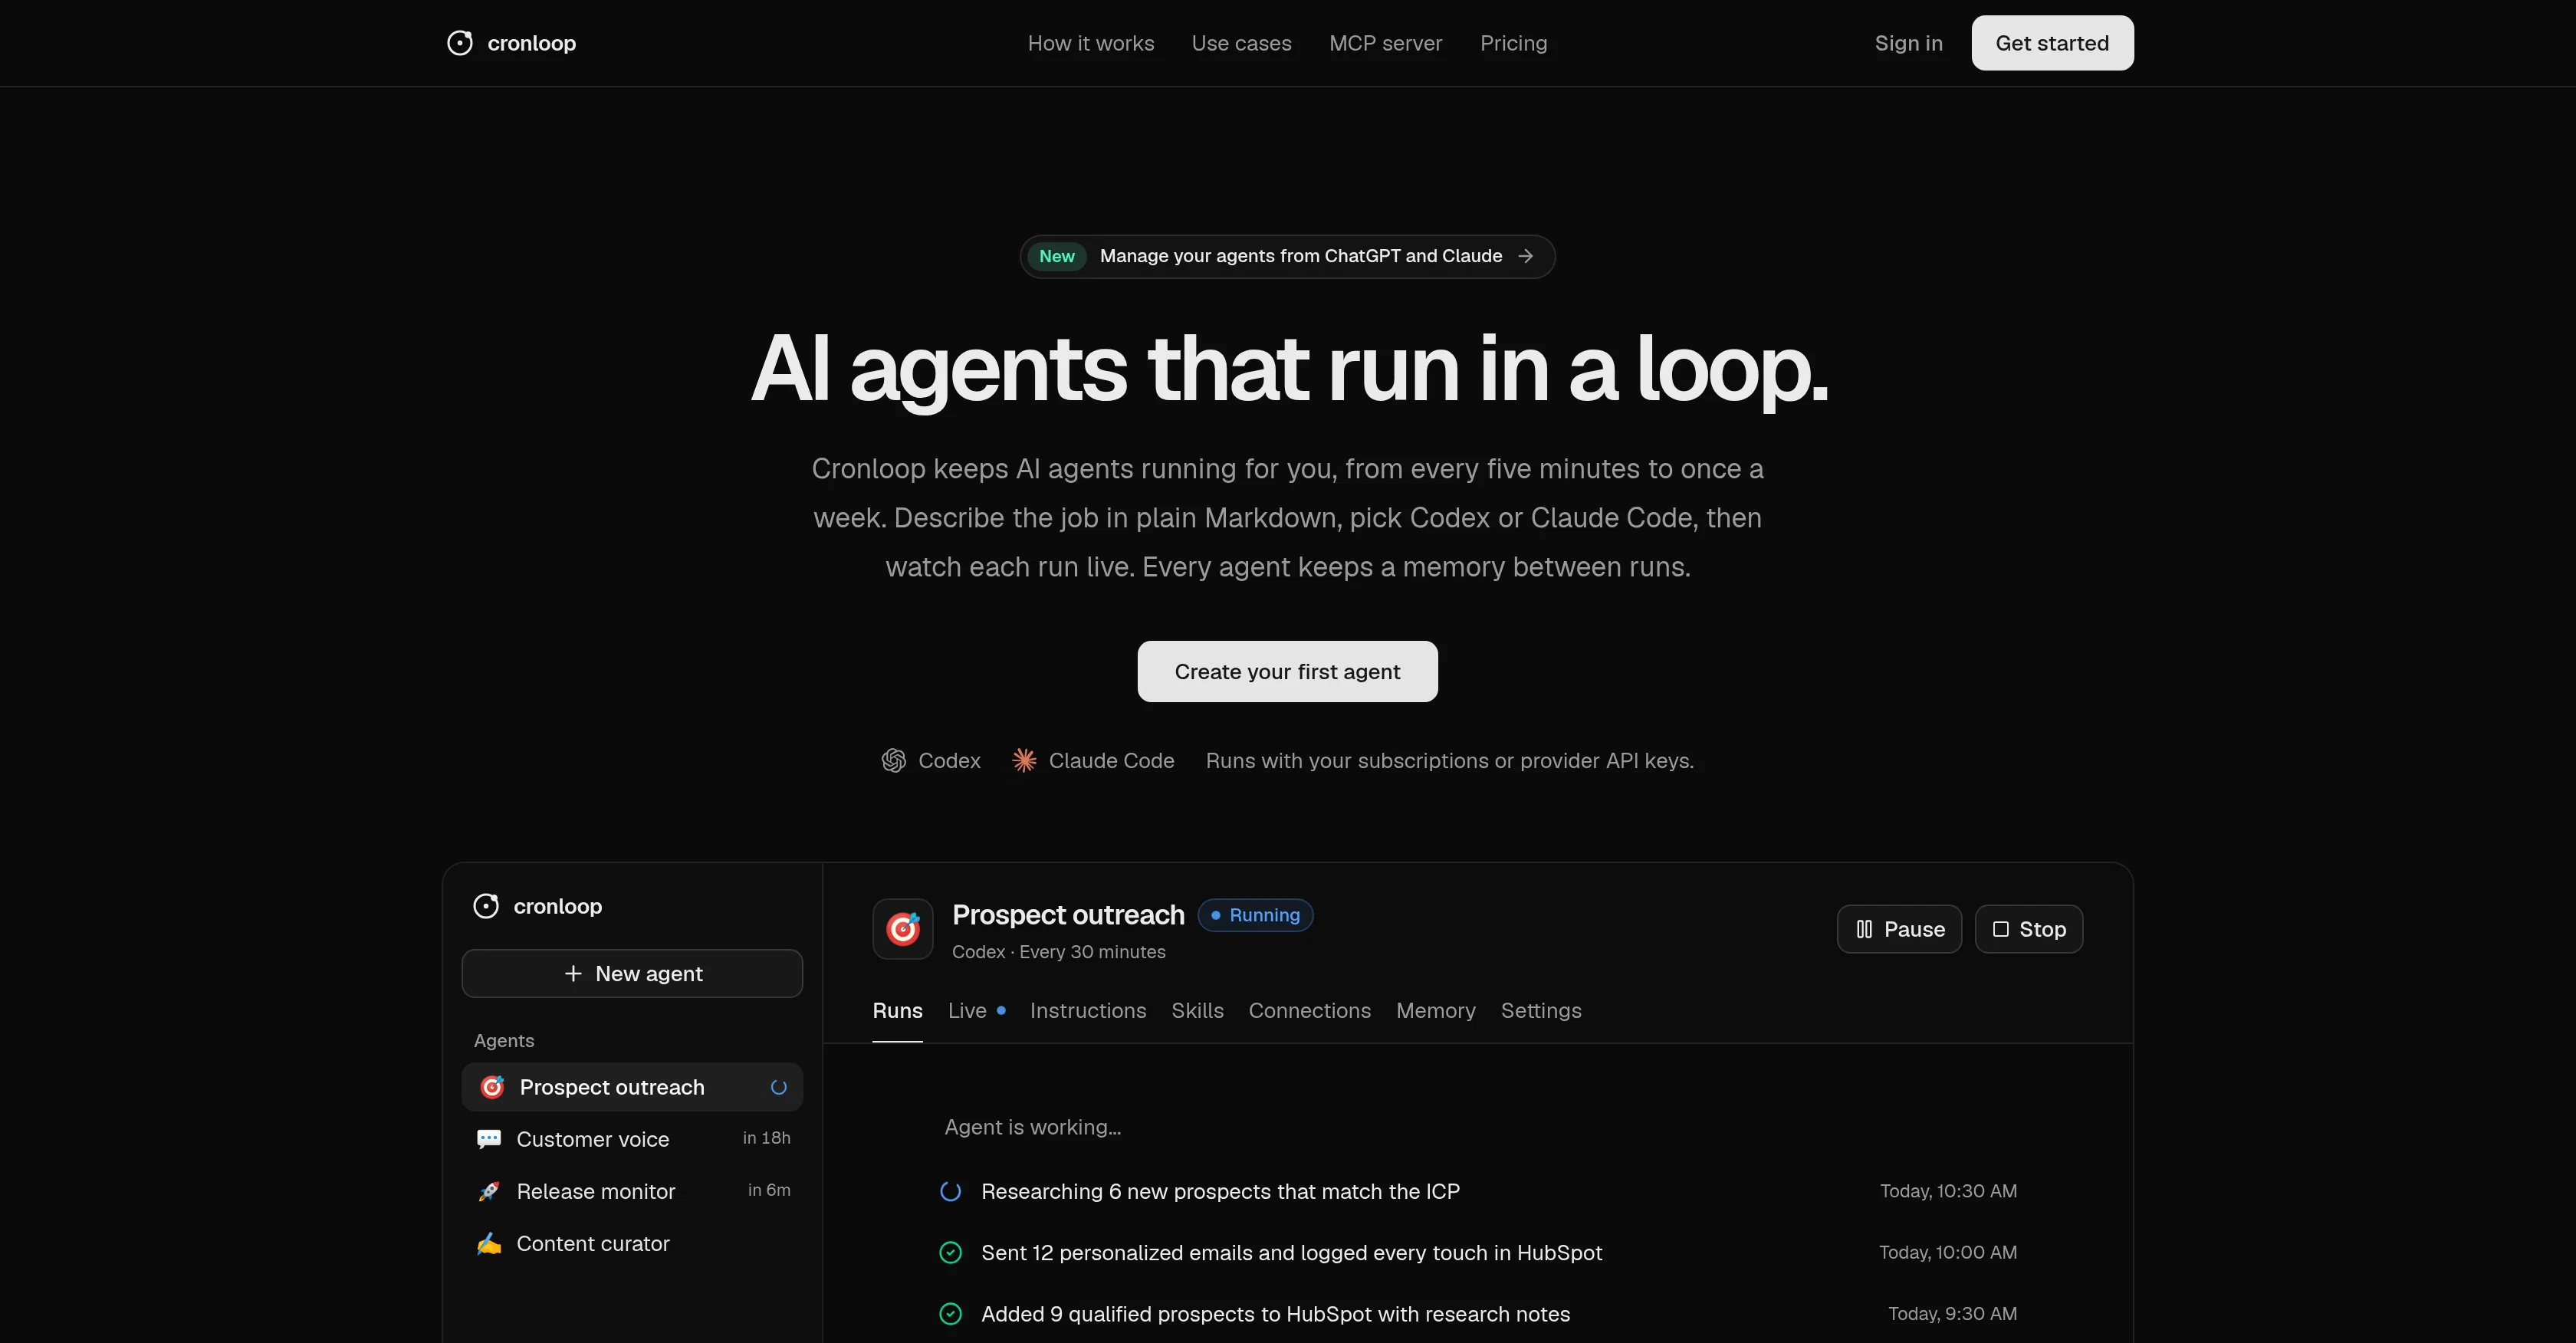The width and height of the screenshot is (2576, 1343).
Task: Click the spinner icon beside Researching 6 new prospects
Action: tap(951, 1191)
